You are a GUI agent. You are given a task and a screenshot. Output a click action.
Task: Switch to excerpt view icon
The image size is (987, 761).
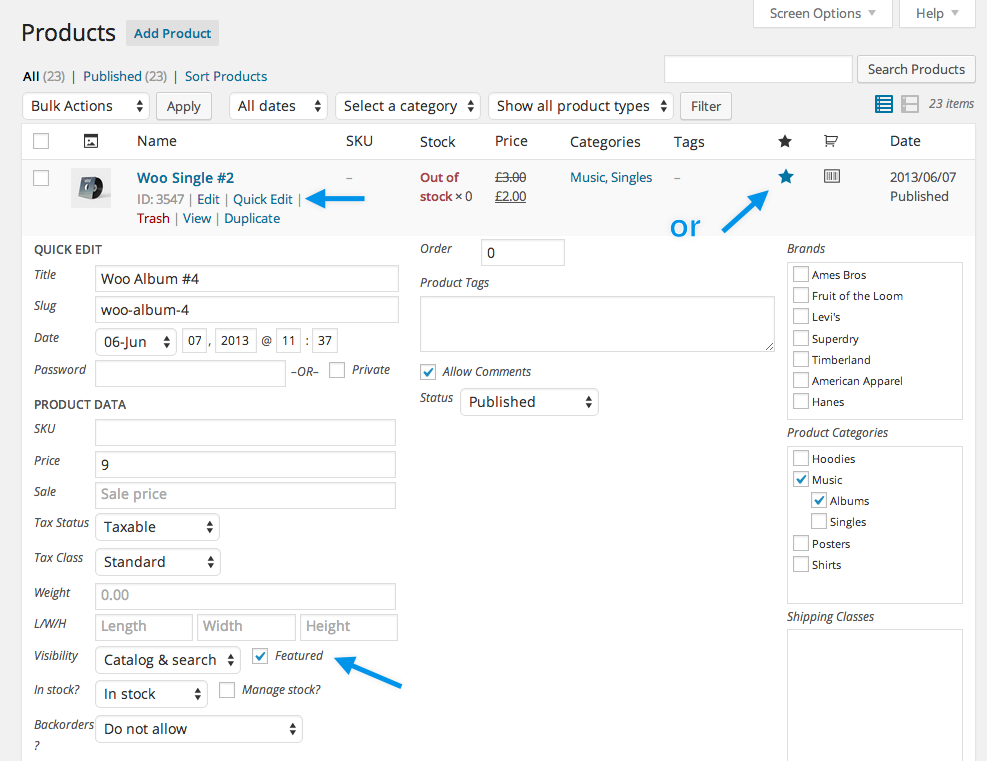point(910,104)
